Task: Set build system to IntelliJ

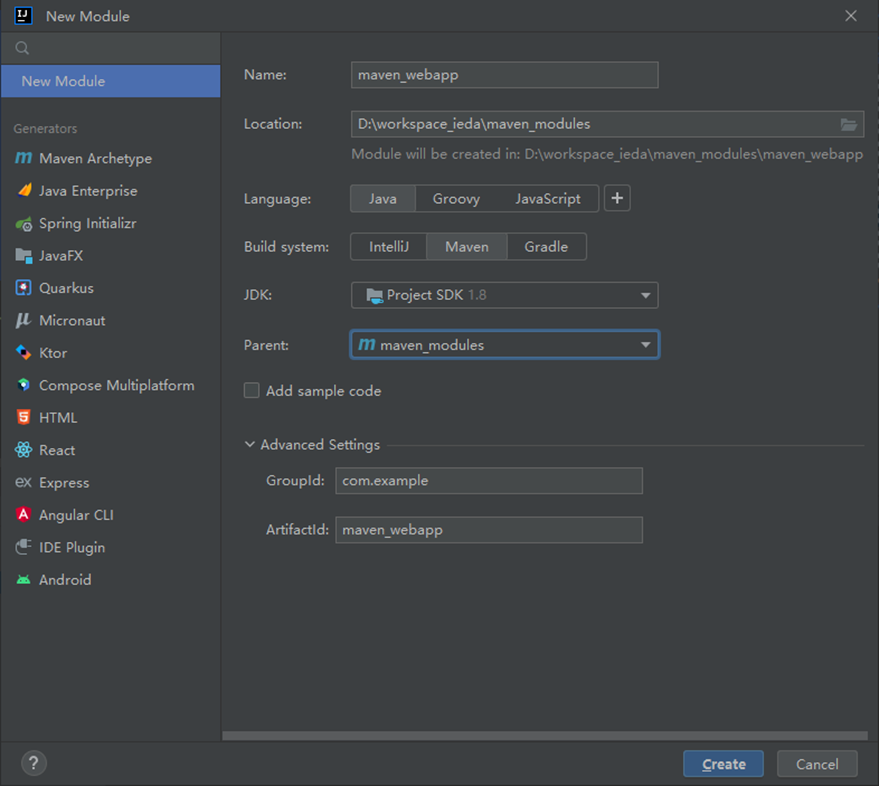Action: tap(388, 247)
